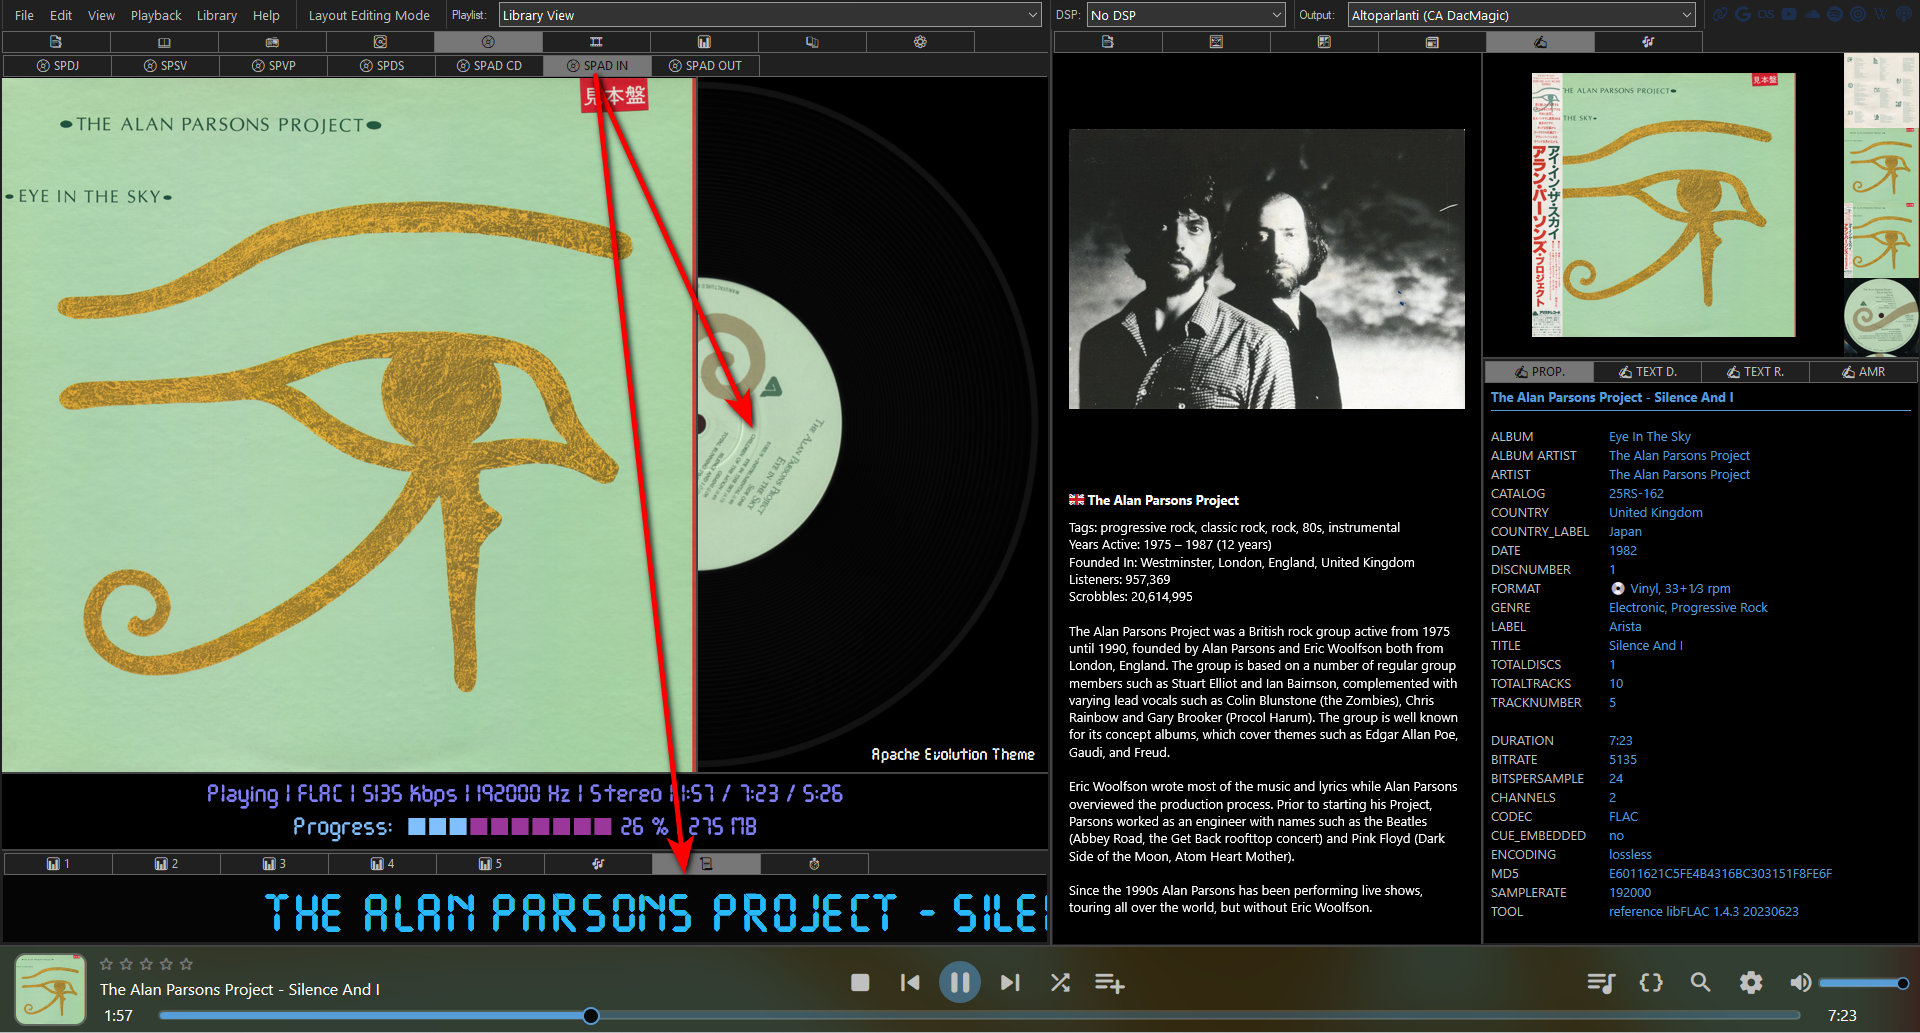Click the seek bar handle
The image size is (1920, 1033).
pyautogui.click(x=591, y=1016)
